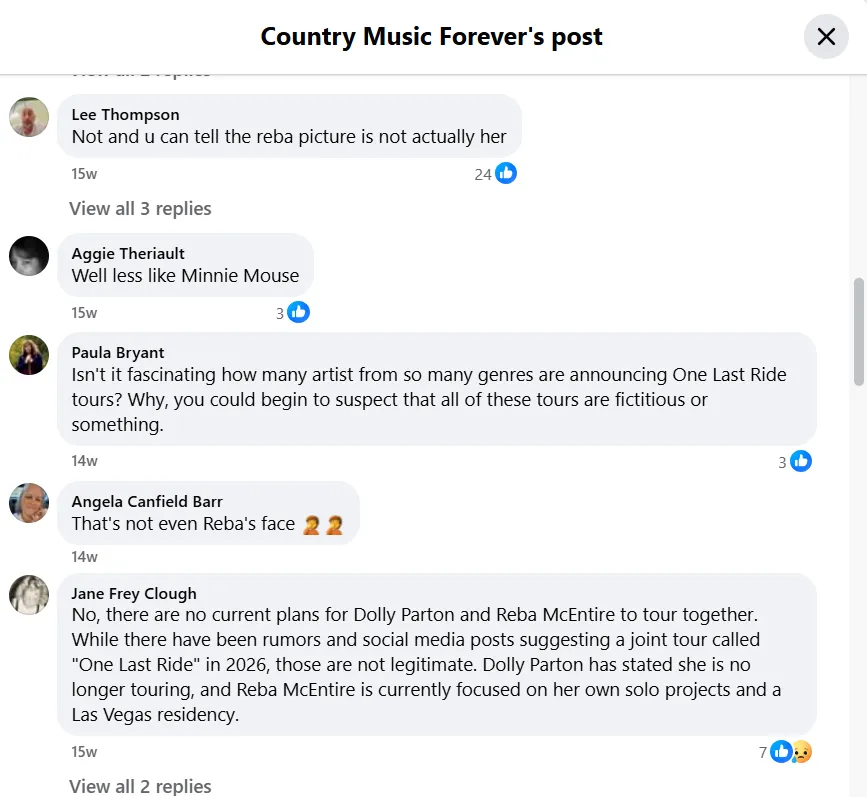This screenshot has height=797, width=867.
Task: Open Aggie Theriault's profile picture
Action: [x=29, y=256]
